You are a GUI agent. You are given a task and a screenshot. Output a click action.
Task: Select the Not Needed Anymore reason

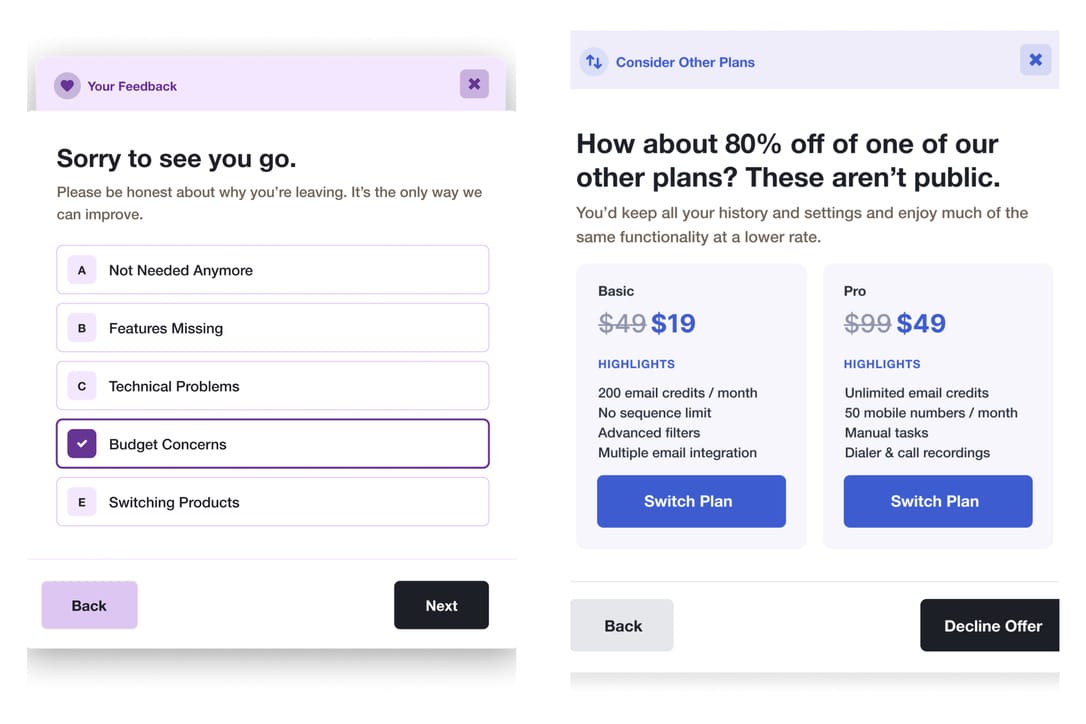point(272,269)
